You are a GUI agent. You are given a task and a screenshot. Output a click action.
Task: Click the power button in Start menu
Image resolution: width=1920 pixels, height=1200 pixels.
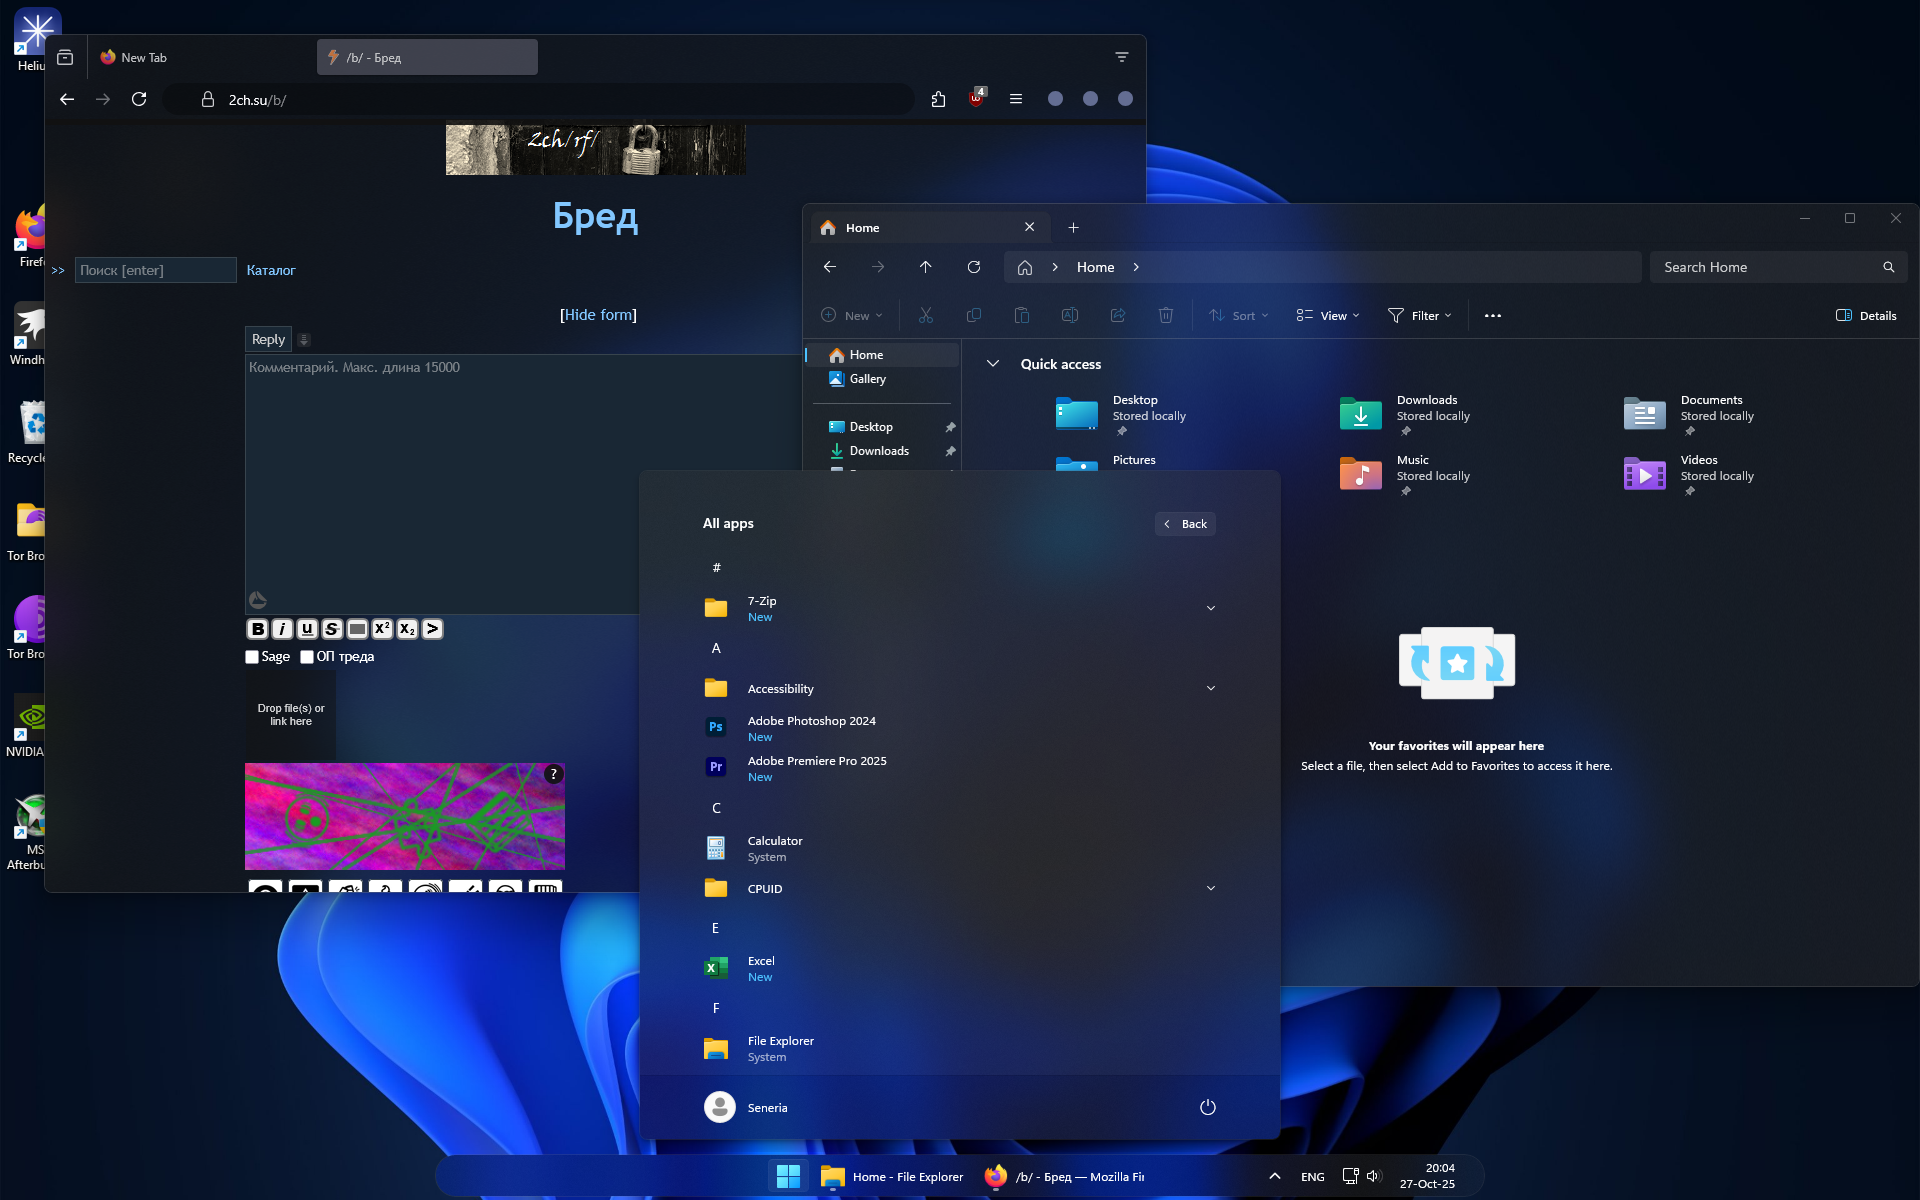1207,1107
